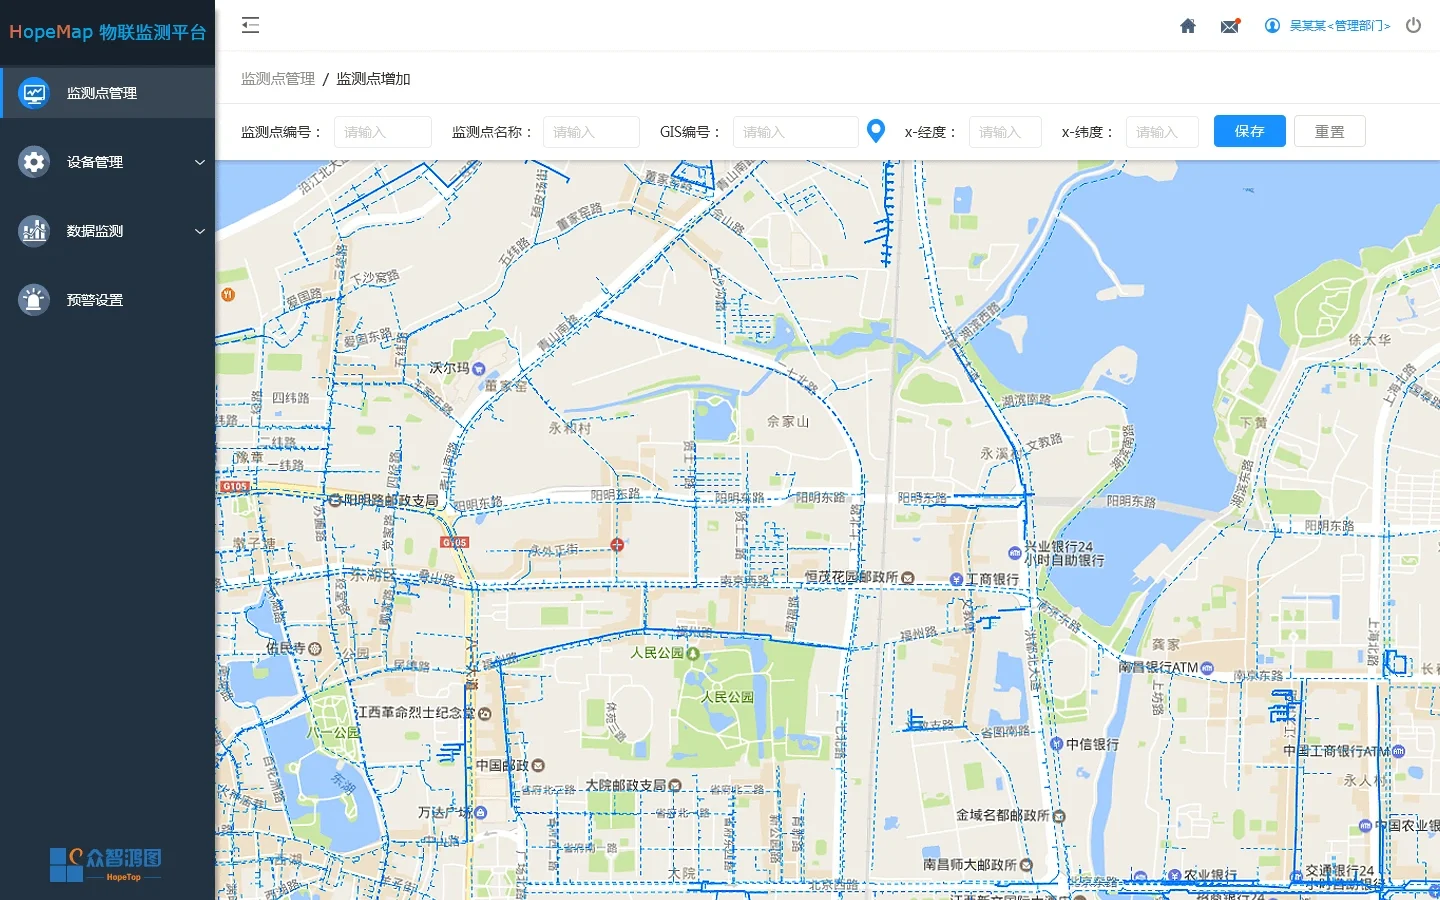
Task: Go to the home page icon
Action: [x=1187, y=25]
